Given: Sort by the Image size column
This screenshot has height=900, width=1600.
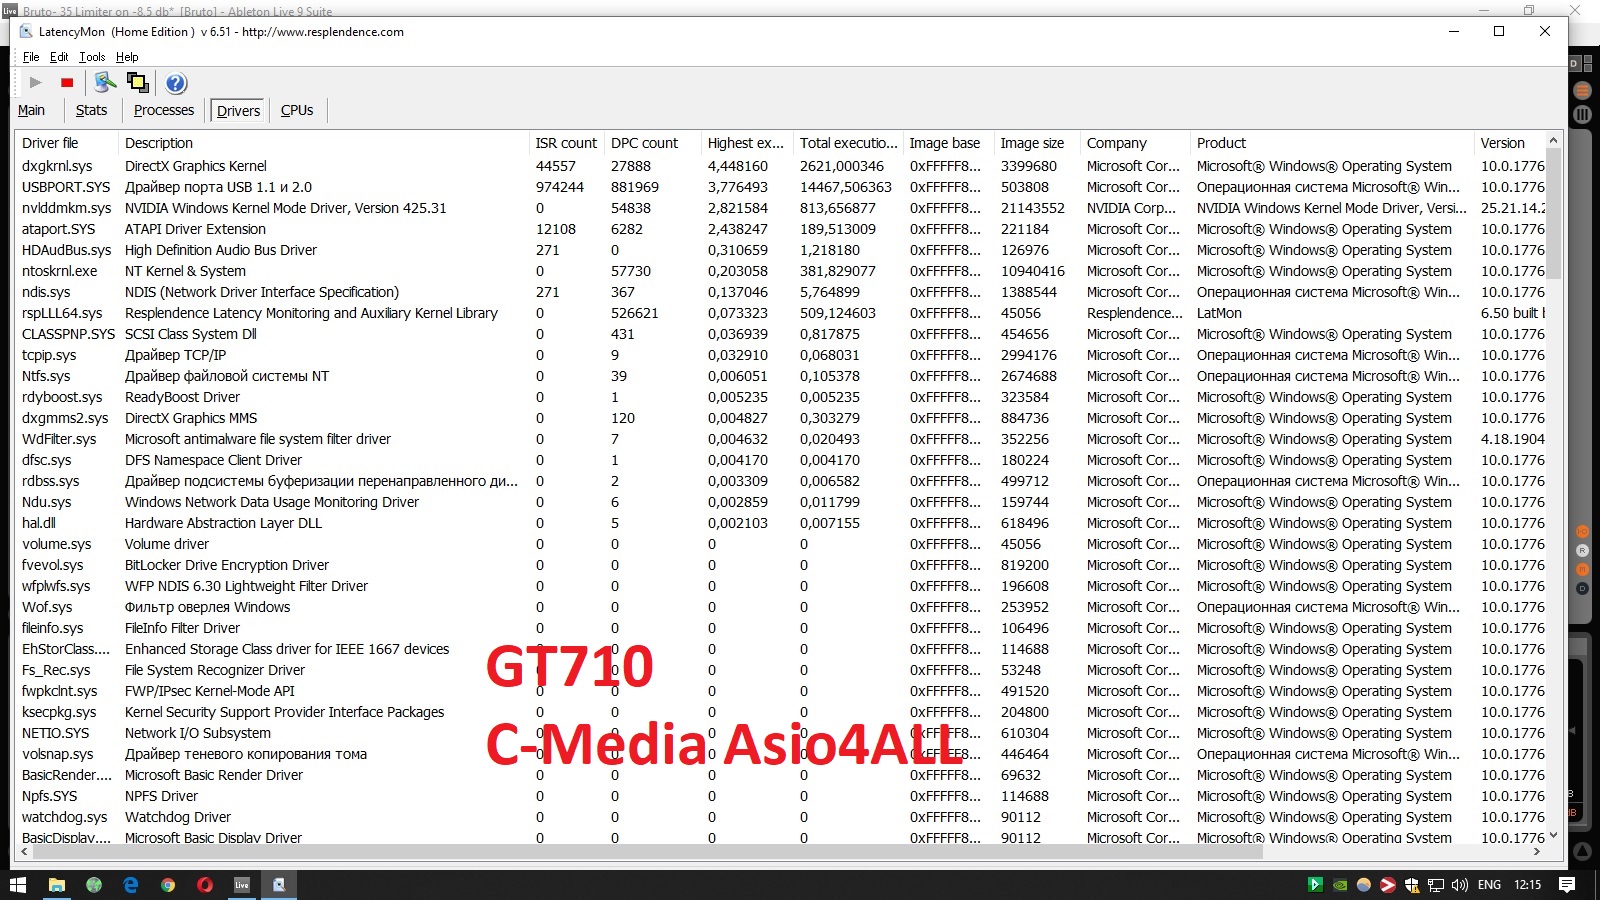Looking at the screenshot, I should click(1038, 143).
